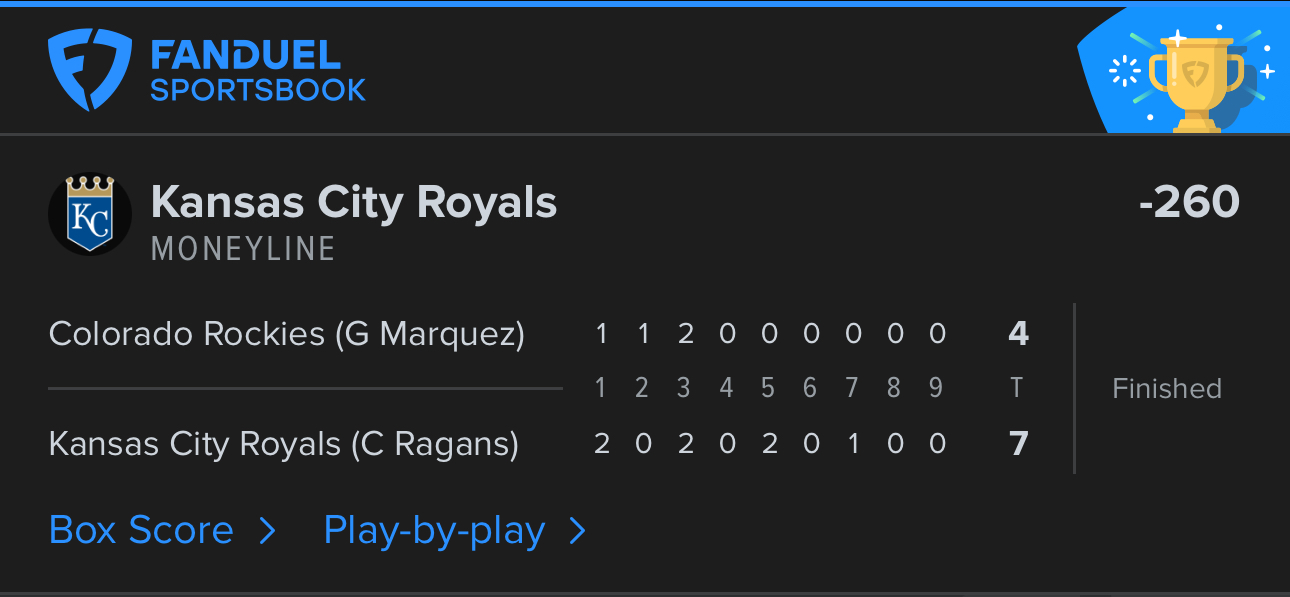Click the Kansas City Royals KC logo

90,215
